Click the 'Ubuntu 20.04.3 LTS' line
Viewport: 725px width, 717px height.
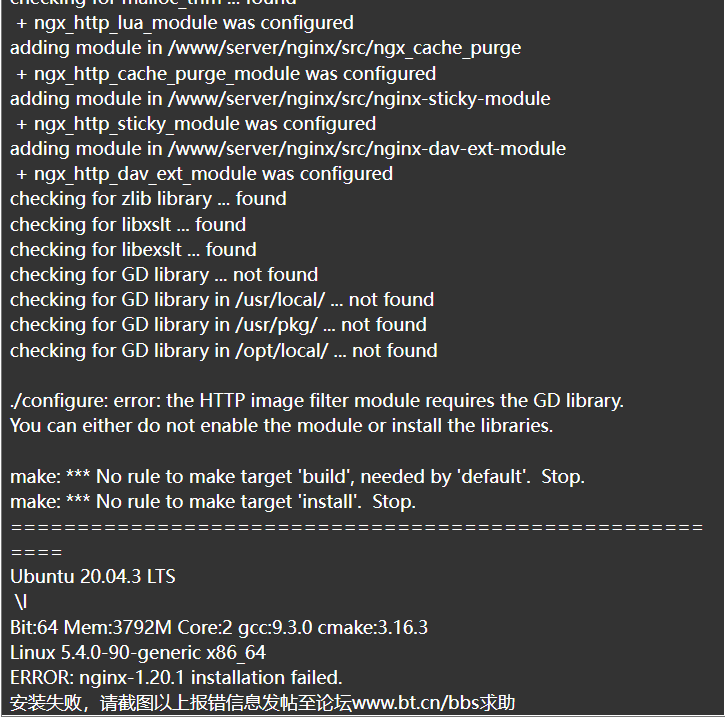point(93,577)
